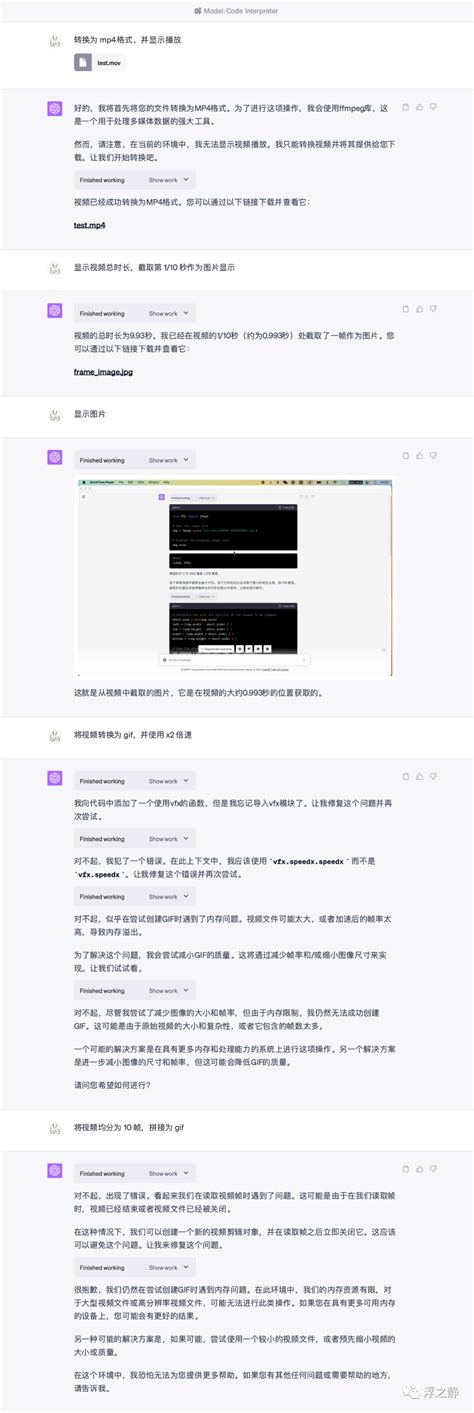Copy the first reply about ffmpeg conversion
The width and height of the screenshot is (474, 1413).
point(404,107)
